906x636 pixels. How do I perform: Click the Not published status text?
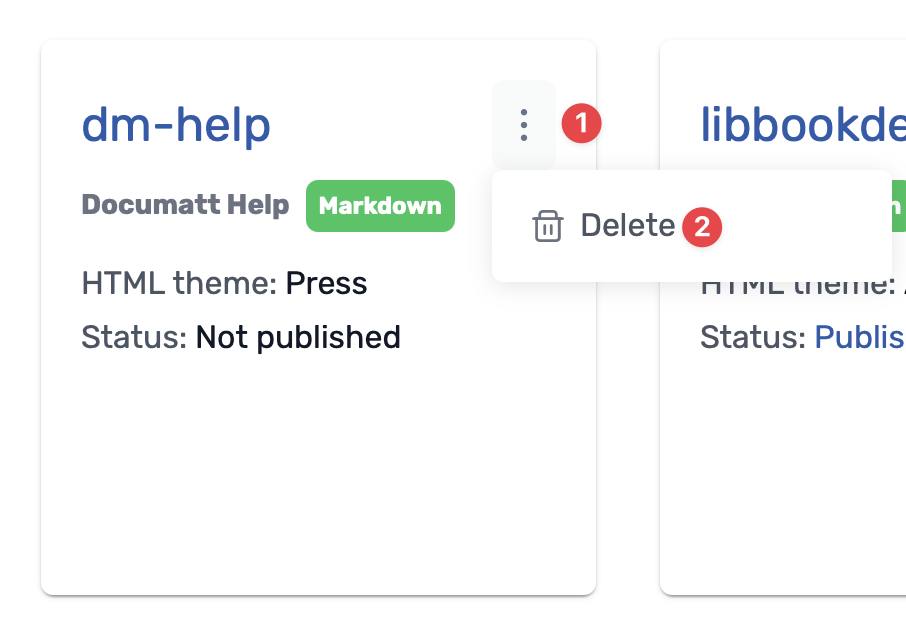click(x=298, y=337)
